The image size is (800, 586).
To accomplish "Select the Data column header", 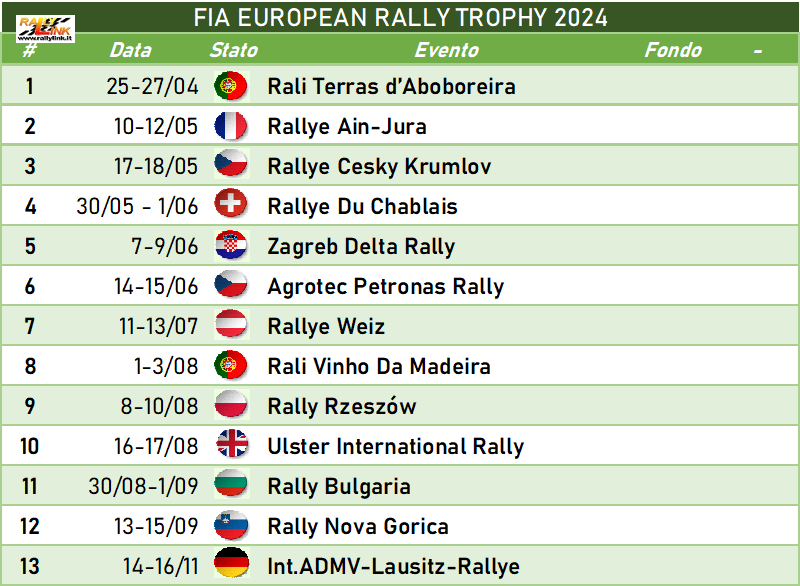I will click(x=131, y=50).
